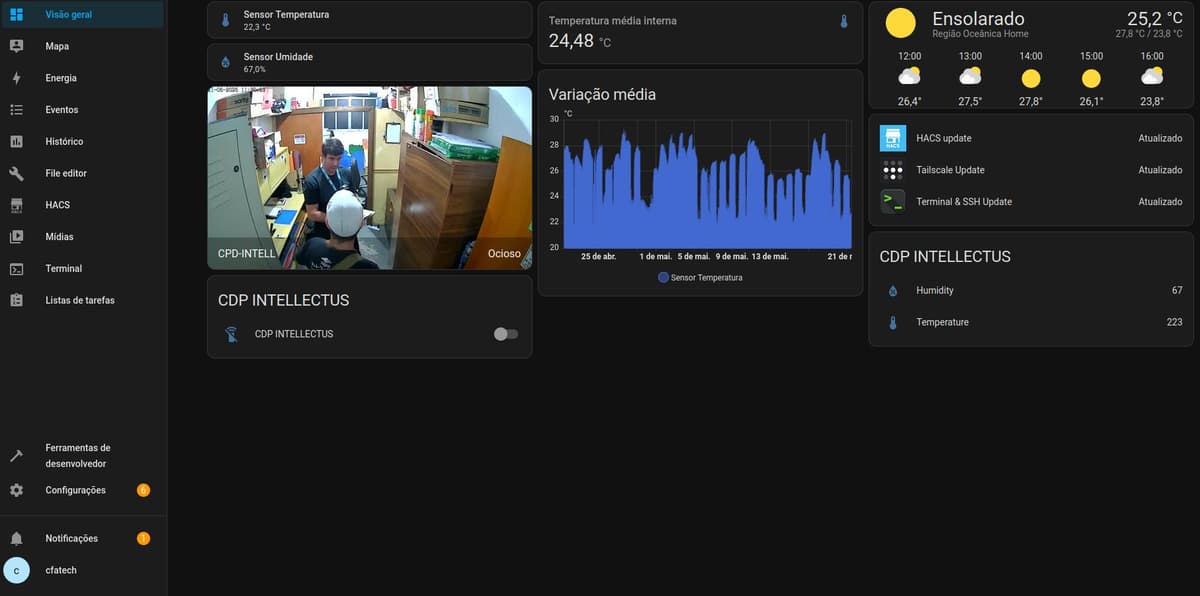Open the Mídias play icon
Image resolution: width=1200 pixels, height=596 pixels.
[16, 237]
